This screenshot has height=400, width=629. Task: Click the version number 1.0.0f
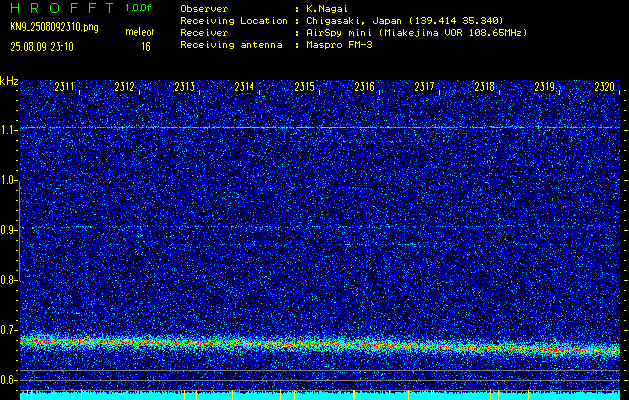click(138, 8)
